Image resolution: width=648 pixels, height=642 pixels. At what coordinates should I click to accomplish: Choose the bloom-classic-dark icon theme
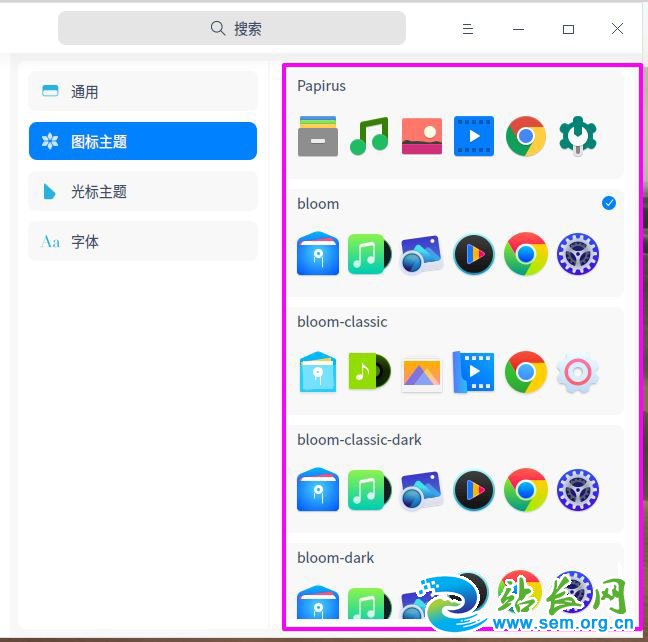click(x=359, y=440)
